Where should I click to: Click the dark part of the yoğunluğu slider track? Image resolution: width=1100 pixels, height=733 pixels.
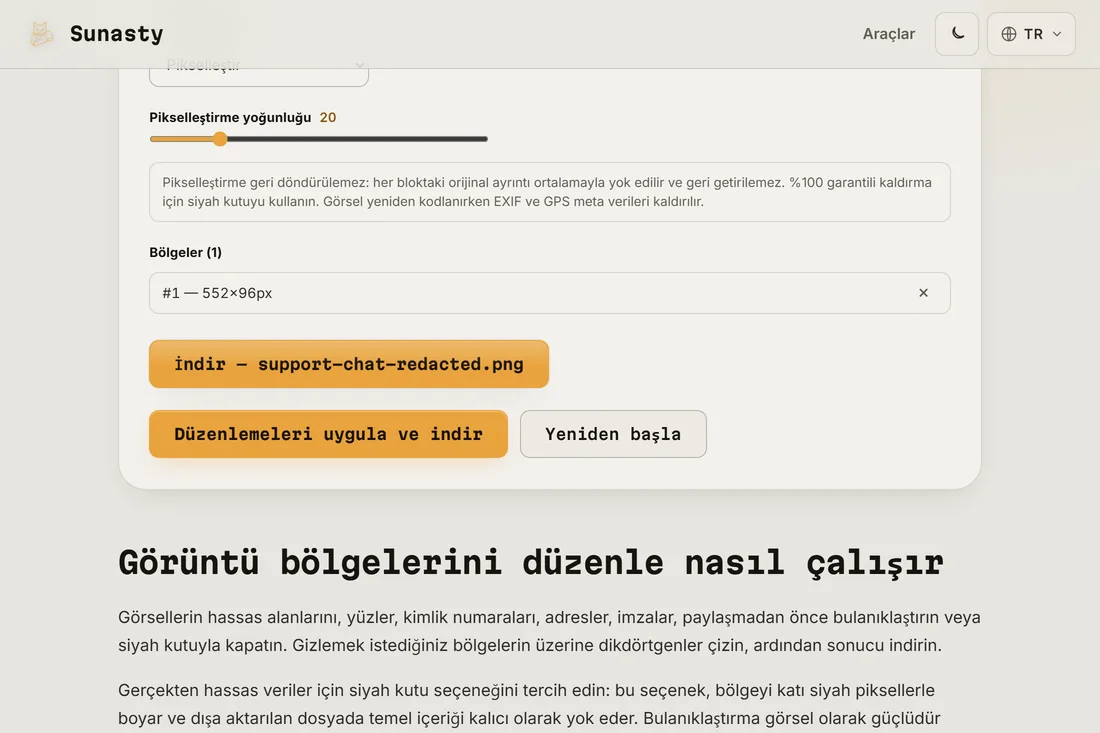pyautogui.click(x=356, y=139)
